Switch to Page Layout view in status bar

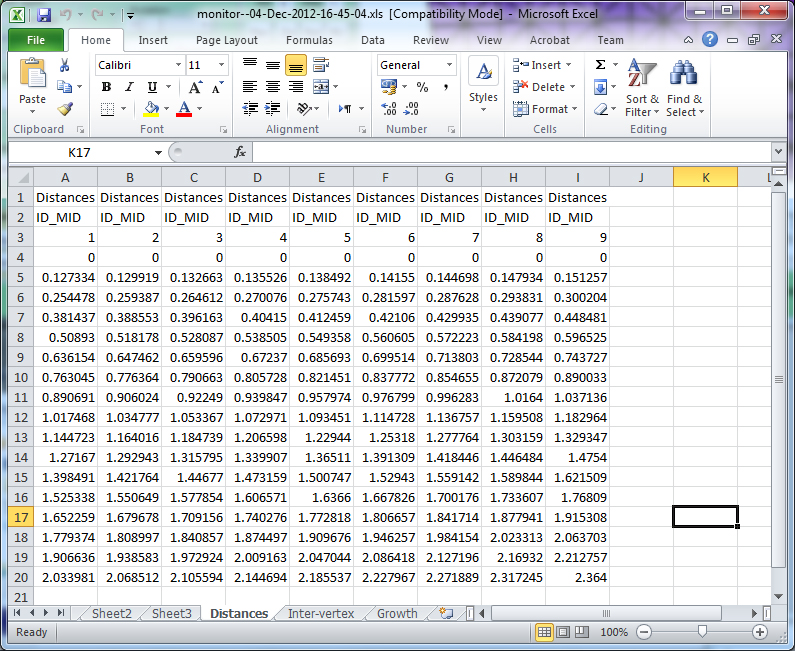(565, 632)
